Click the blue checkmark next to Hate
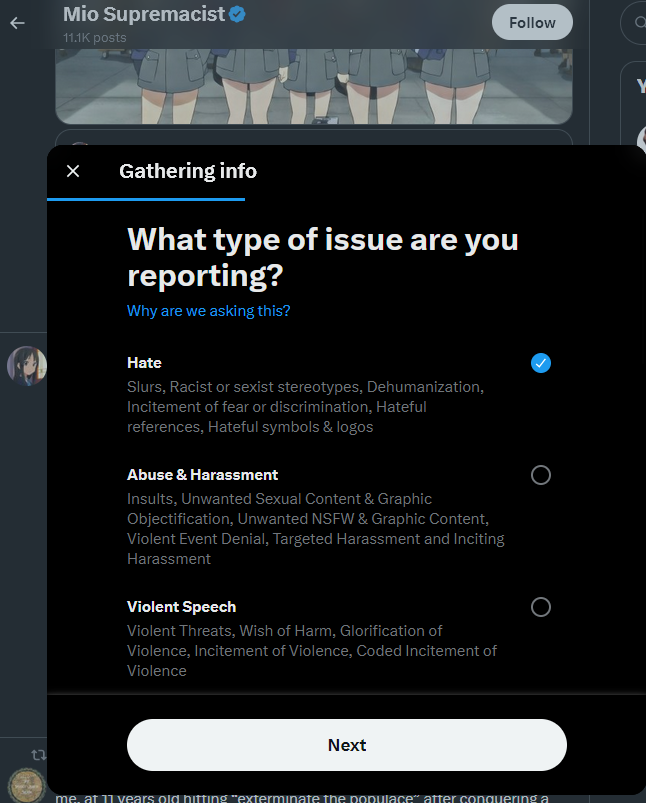Image resolution: width=646 pixels, height=803 pixels. pyautogui.click(x=541, y=363)
